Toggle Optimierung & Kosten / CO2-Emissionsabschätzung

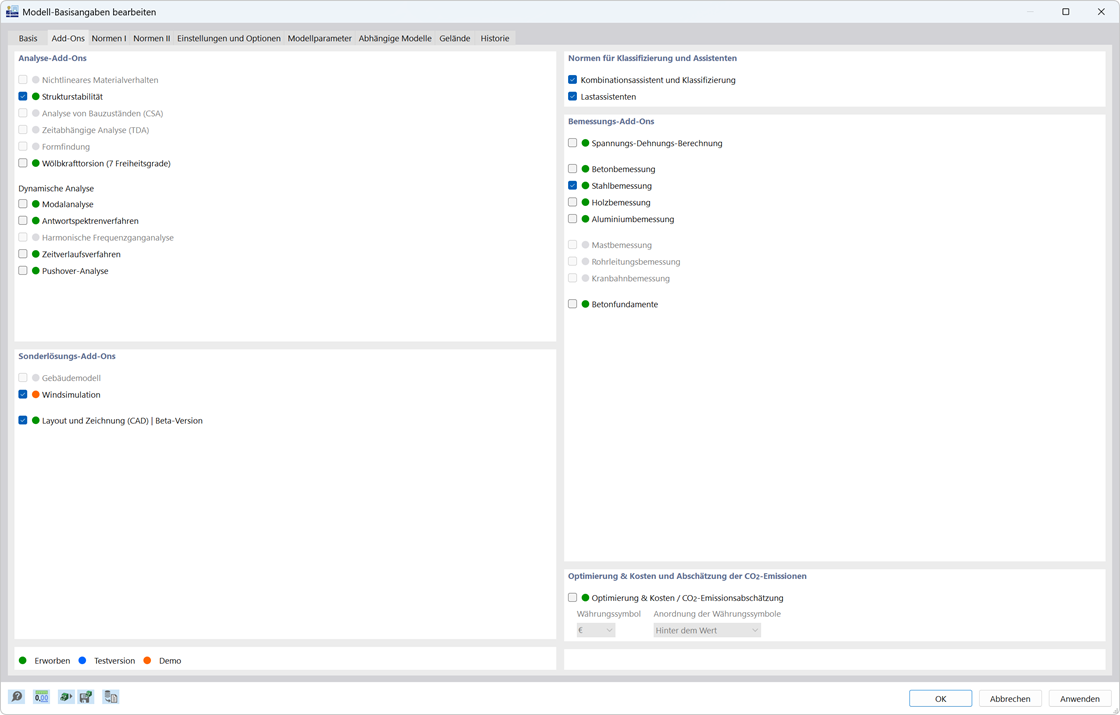coord(571,597)
